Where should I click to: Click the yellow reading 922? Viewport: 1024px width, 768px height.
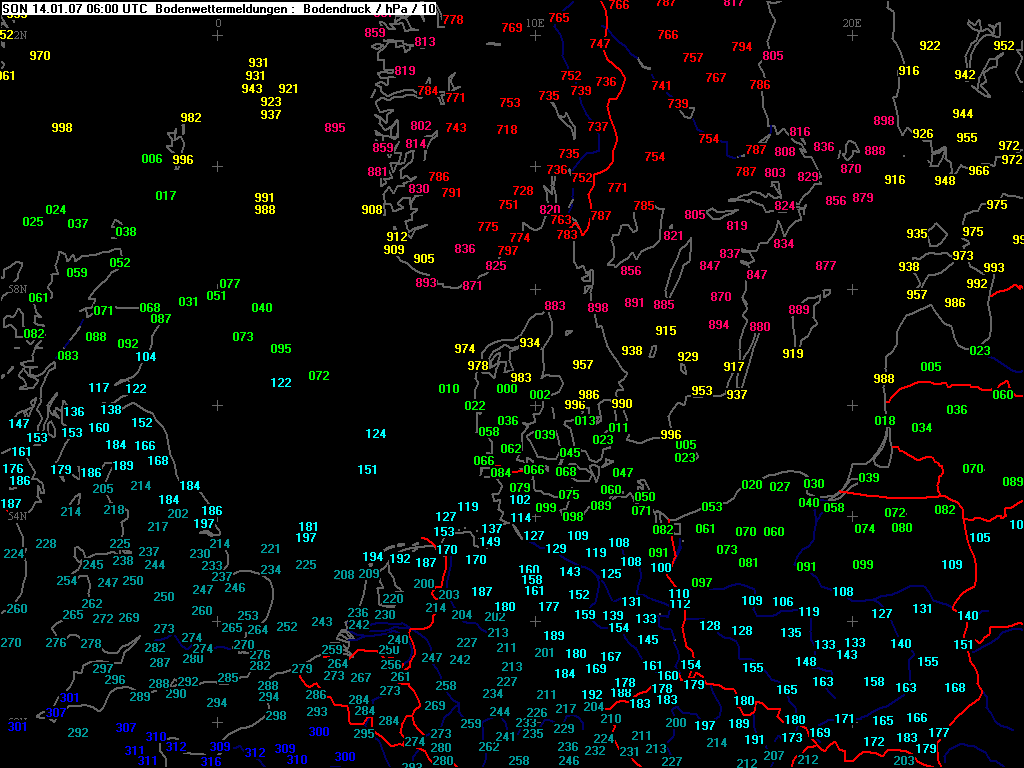930,46
